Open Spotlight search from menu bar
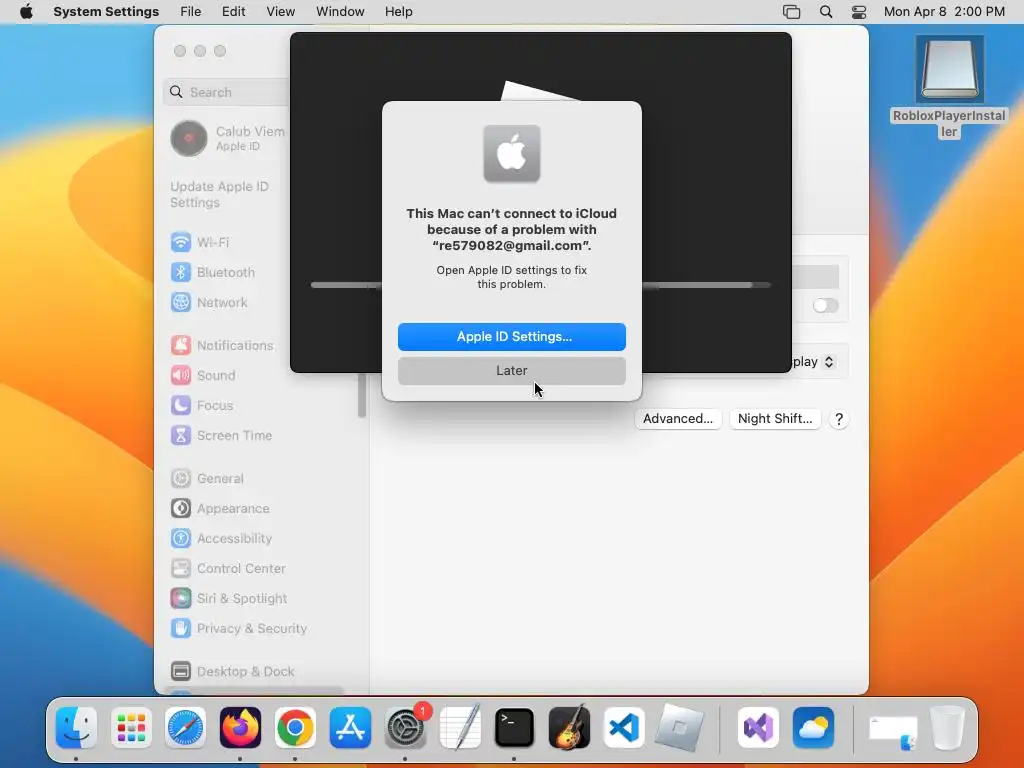1024x768 pixels. coord(826,12)
